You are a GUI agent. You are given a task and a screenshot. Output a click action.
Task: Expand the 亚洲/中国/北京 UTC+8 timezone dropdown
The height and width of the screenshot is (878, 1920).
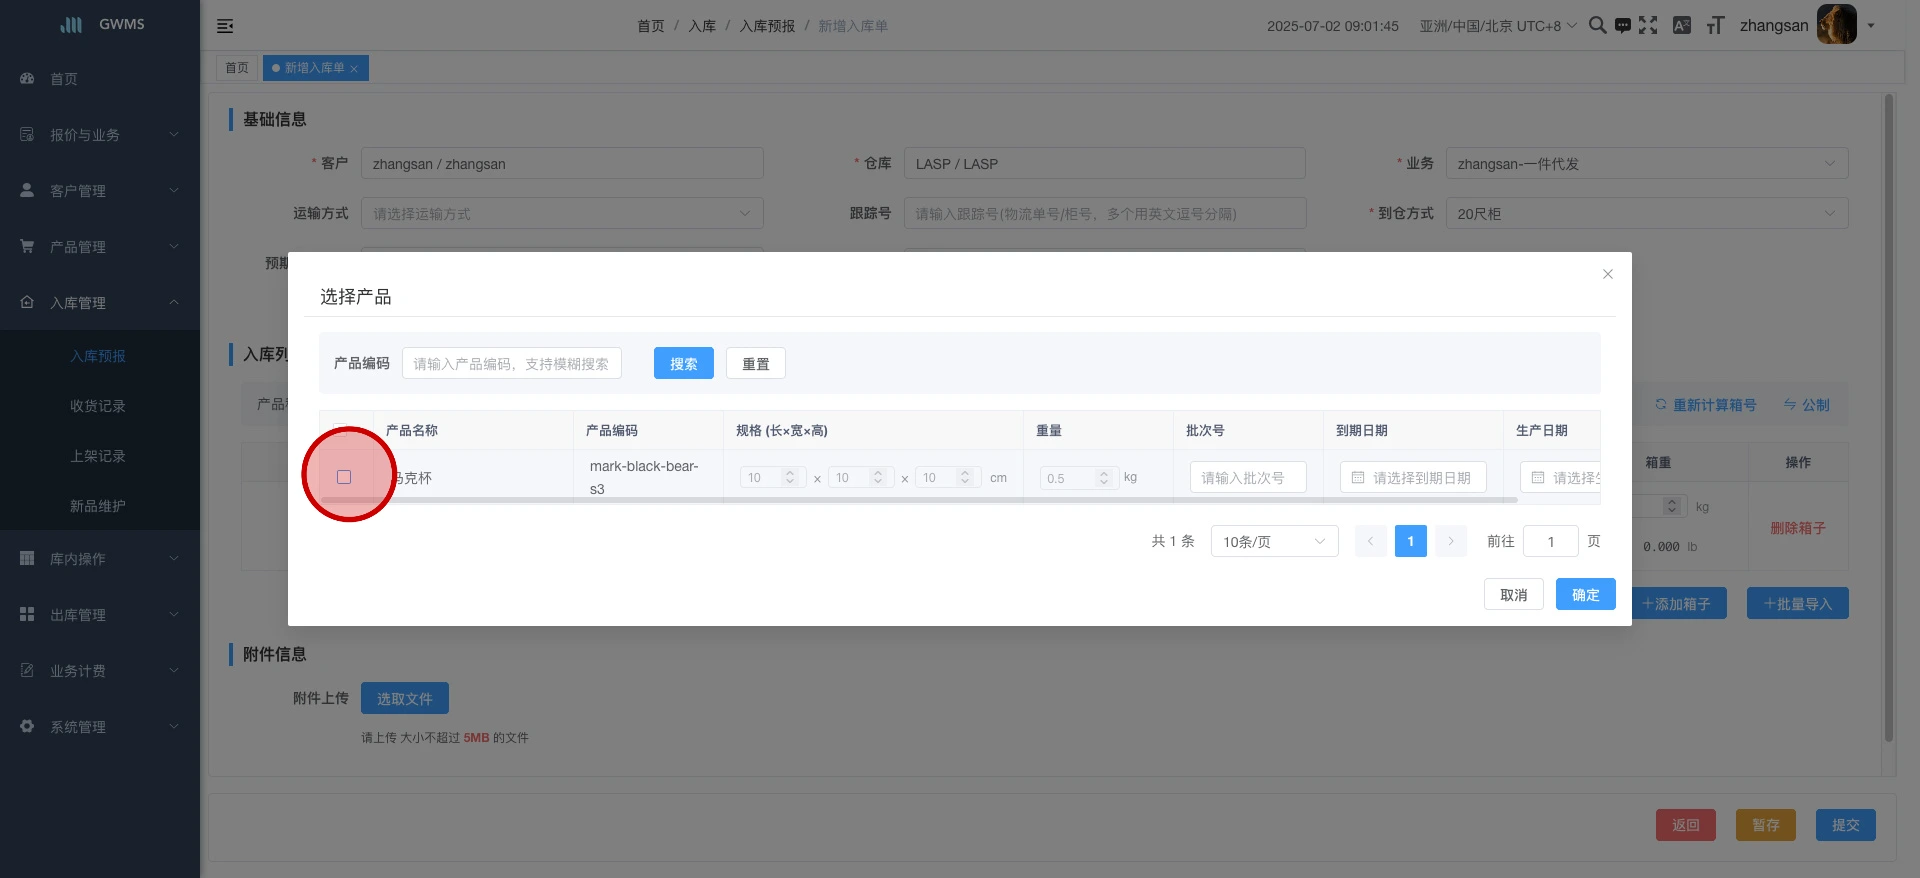click(x=1497, y=26)
